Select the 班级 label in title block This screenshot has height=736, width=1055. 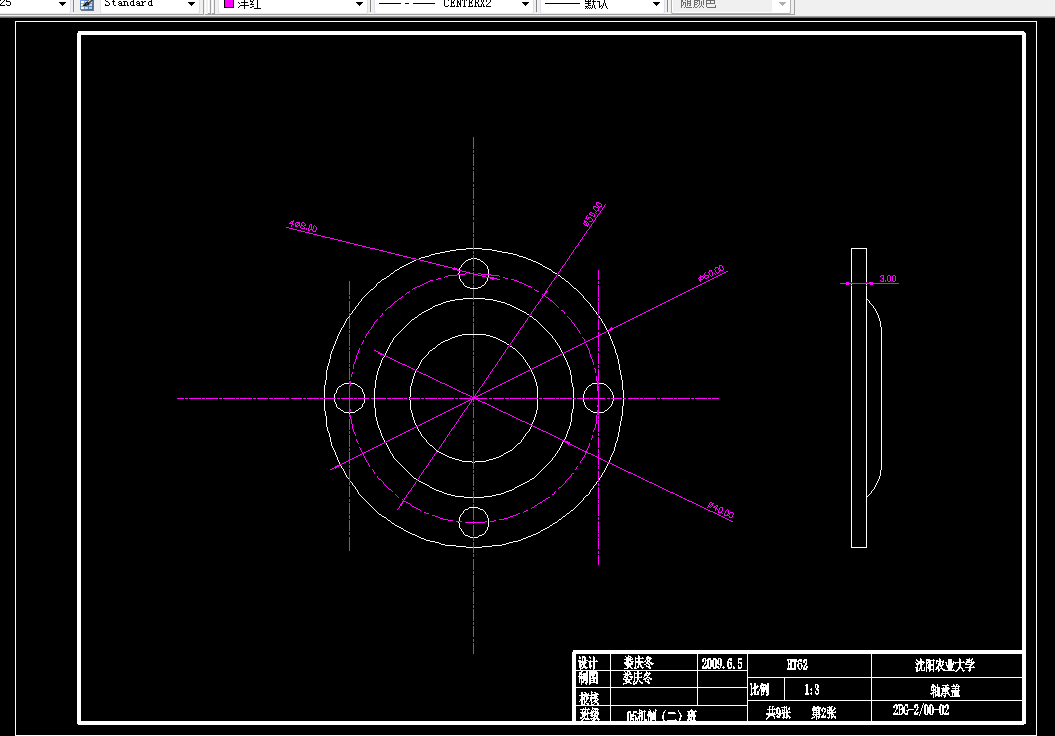(x=589, y=714)
